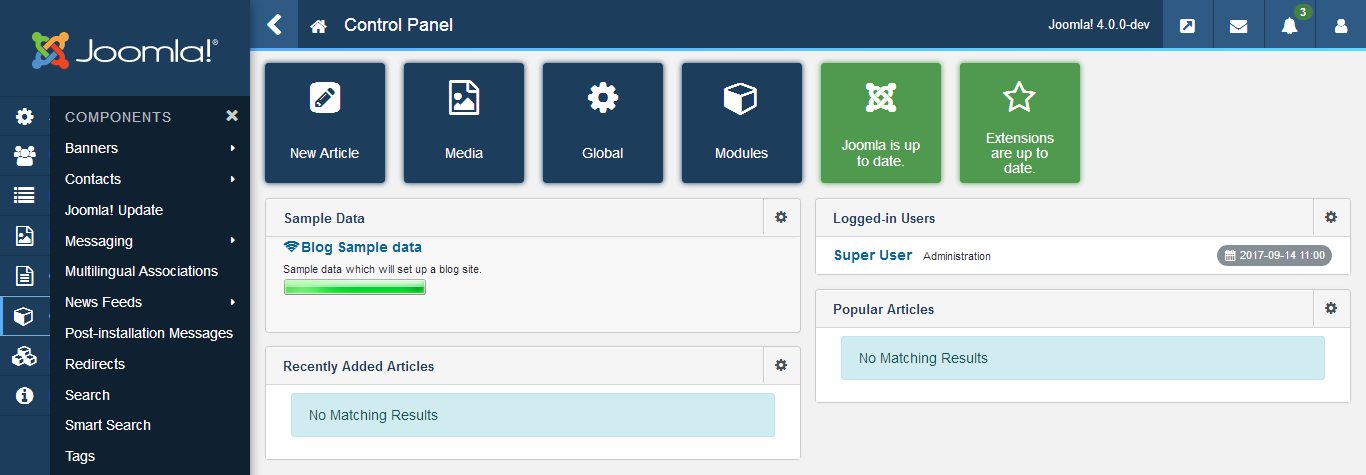Click 'Joomla is up to date' tile

(880, 123)
